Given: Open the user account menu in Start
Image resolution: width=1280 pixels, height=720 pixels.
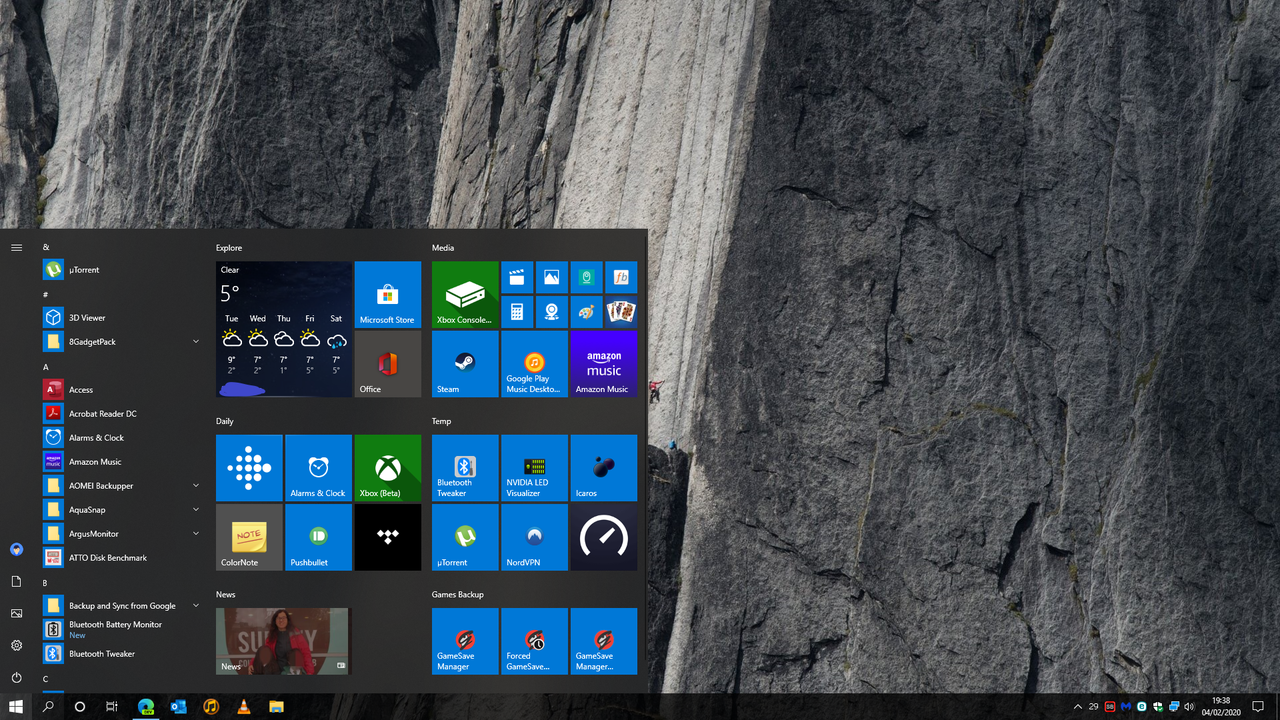Looking at the screenshot, I should click(x=16, y=549).
